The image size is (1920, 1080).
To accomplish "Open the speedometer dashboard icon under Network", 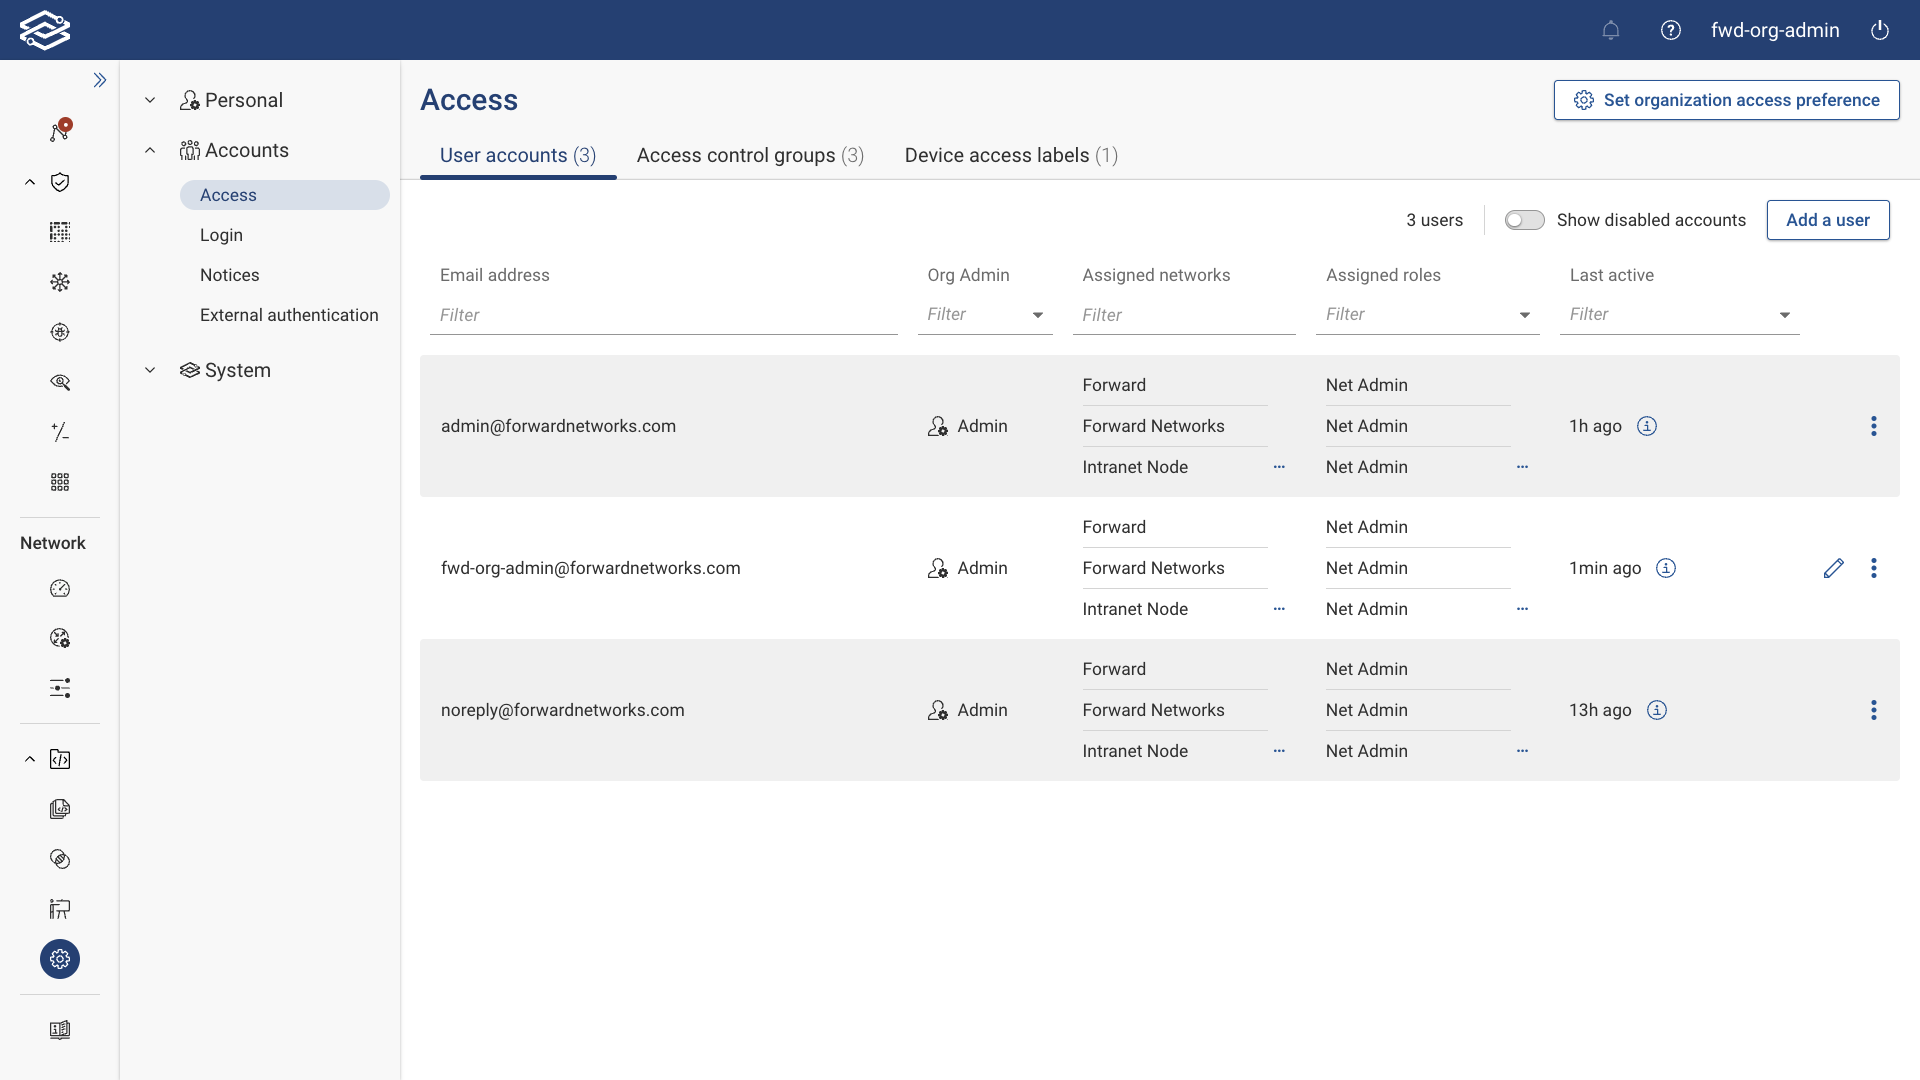I will click(60, 588).
